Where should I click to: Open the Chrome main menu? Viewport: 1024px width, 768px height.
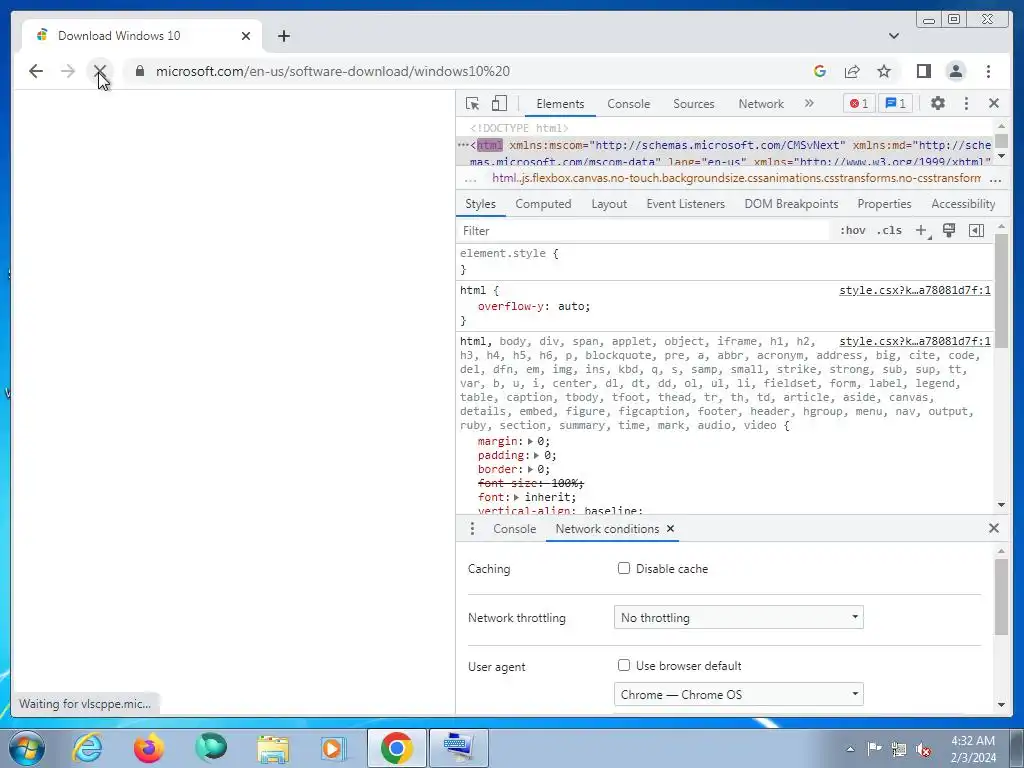989,71
